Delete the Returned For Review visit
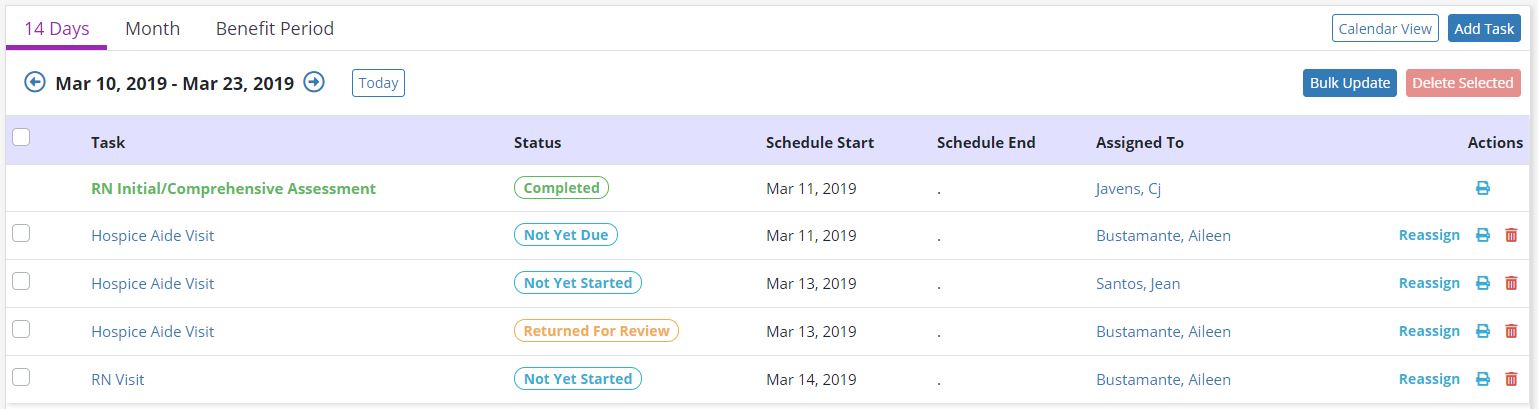Viewport: 1538px width, 409px height. click(1511, 331)
